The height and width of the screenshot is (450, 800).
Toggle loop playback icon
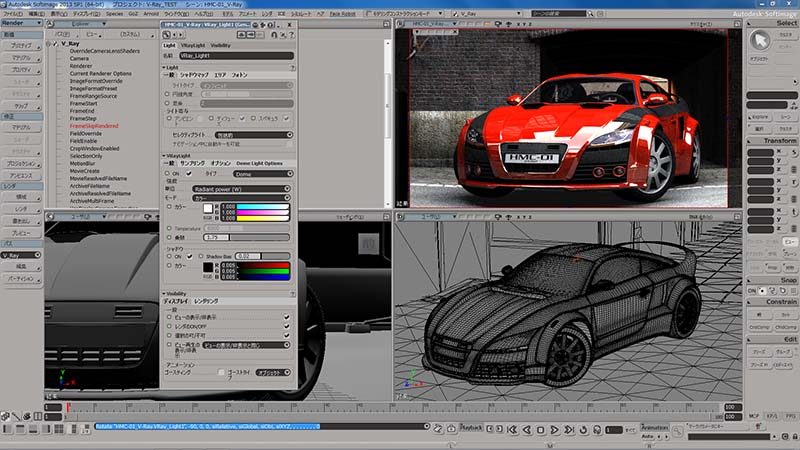click(583, 430)
